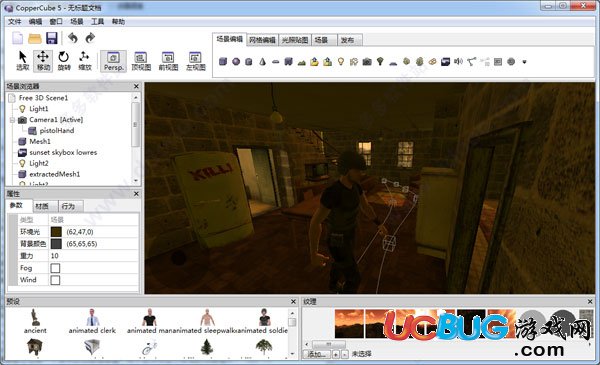Add a camera using the camera icon
The height and width of the screenshot is (365, 600).
367,61
